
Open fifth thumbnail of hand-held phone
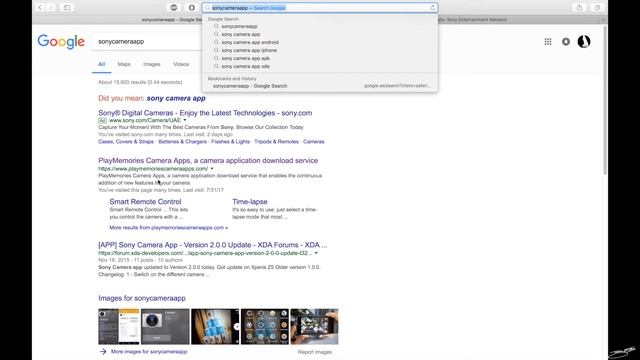(x=314, y=327)
